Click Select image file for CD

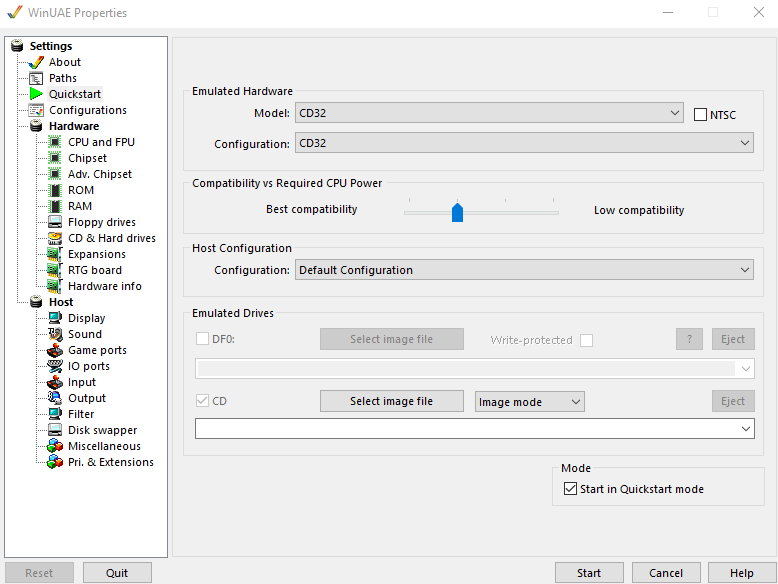pos(391,401)
